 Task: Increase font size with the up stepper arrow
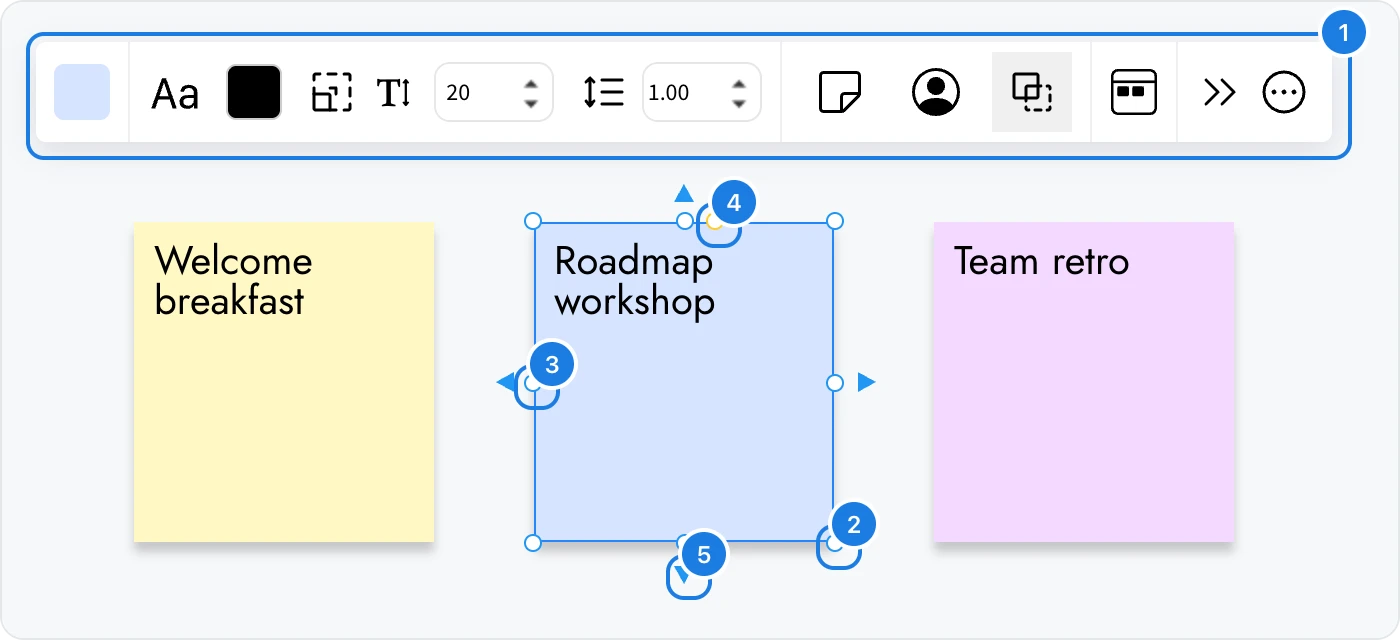(x=532, y=83)
